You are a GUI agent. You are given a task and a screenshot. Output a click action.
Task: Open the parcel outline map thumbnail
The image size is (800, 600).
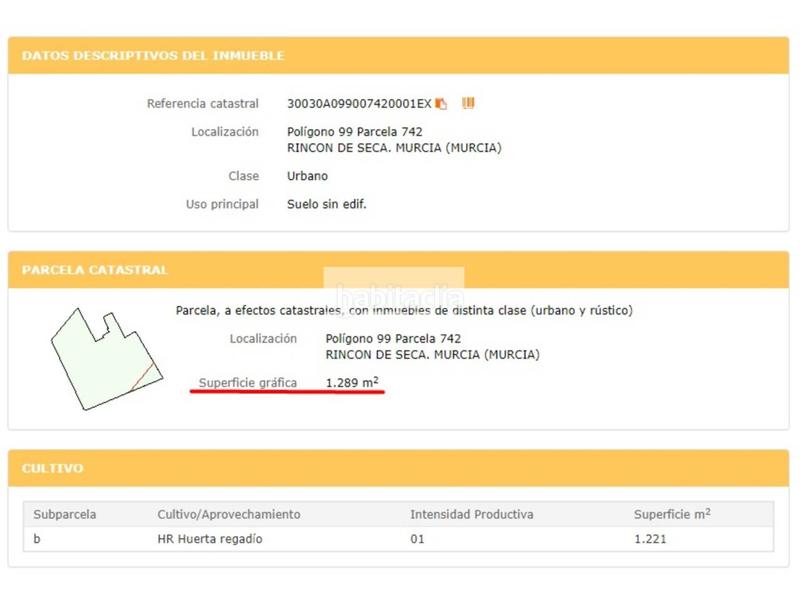tap(105, 357)
